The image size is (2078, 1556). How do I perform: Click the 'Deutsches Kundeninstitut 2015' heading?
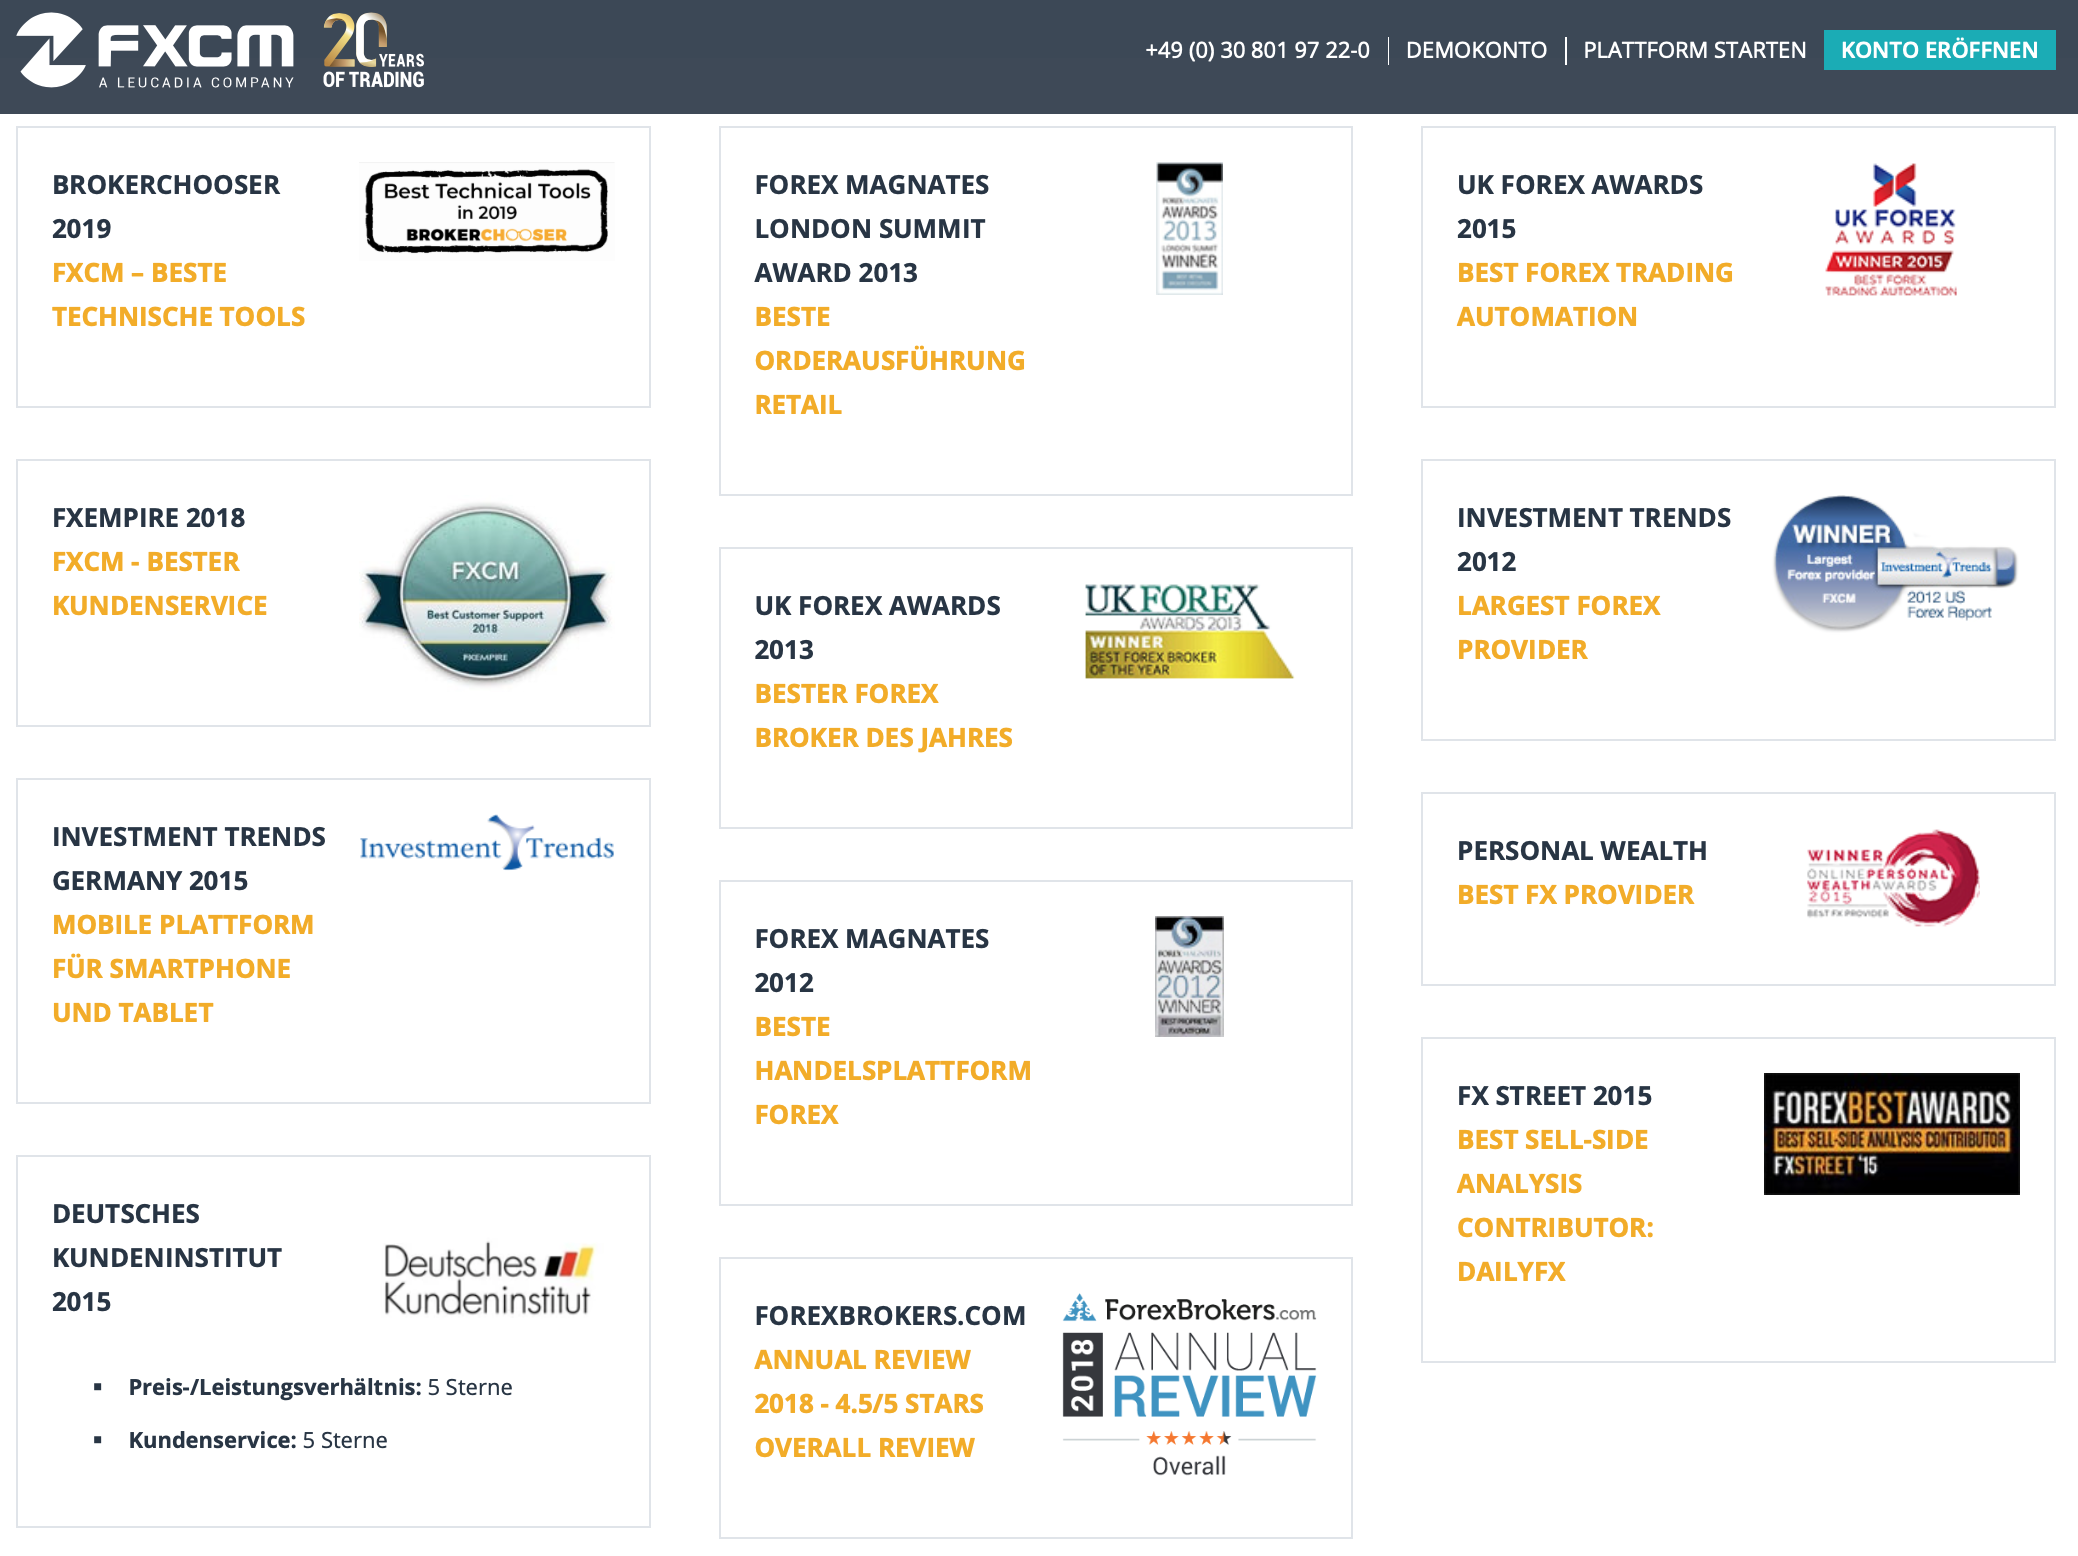(x=167, y=1258)
